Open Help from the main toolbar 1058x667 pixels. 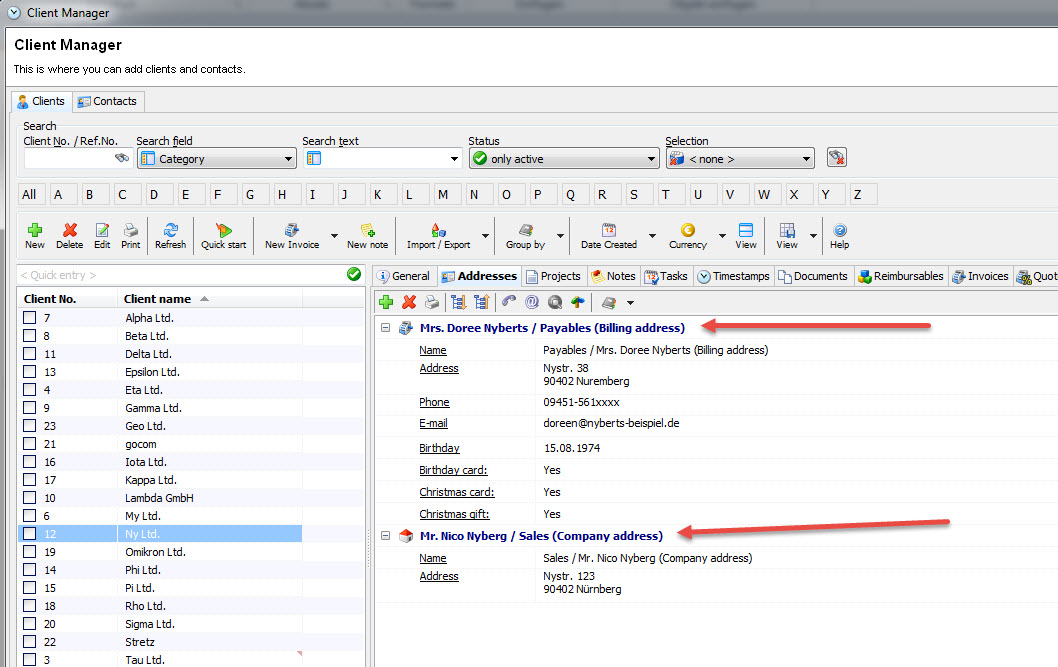[839, 235]
